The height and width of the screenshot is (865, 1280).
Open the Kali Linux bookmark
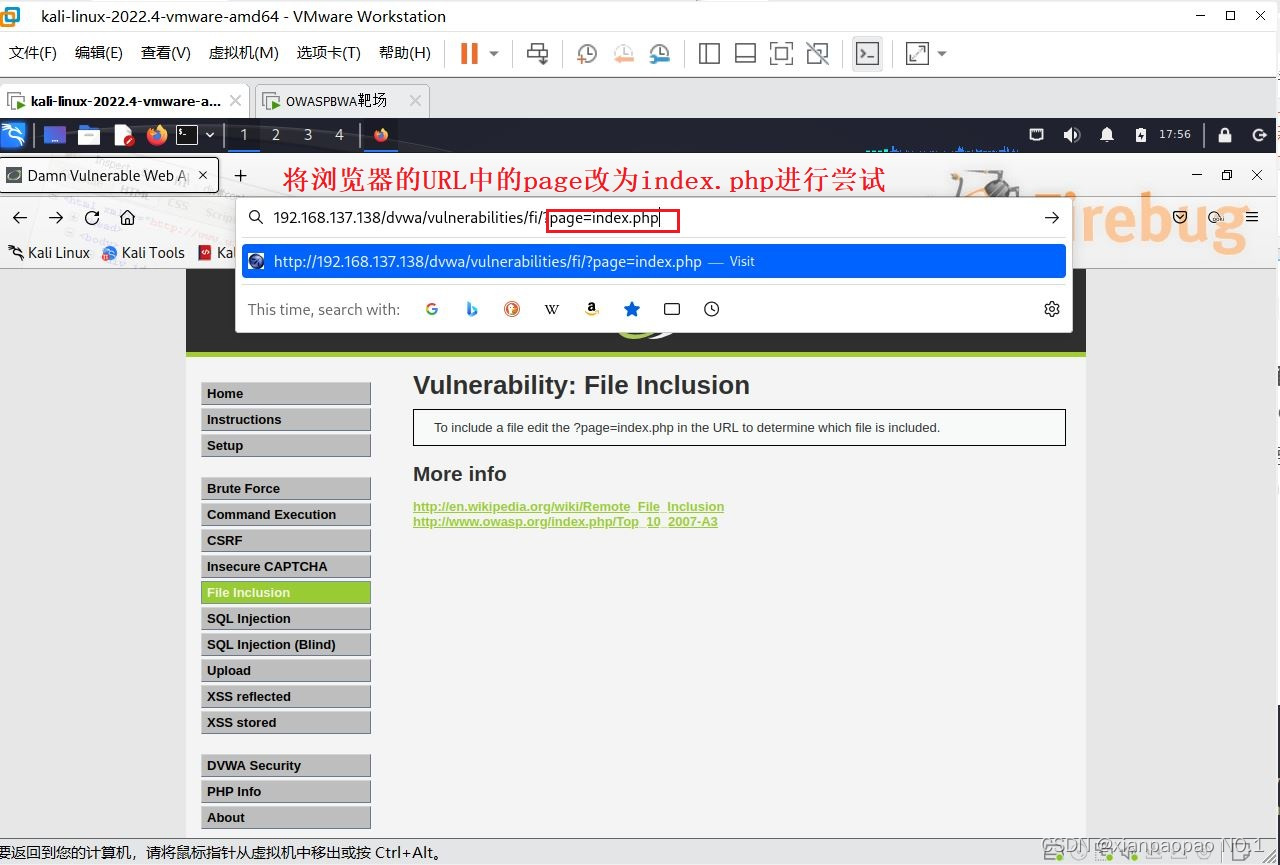pos(49,253)
